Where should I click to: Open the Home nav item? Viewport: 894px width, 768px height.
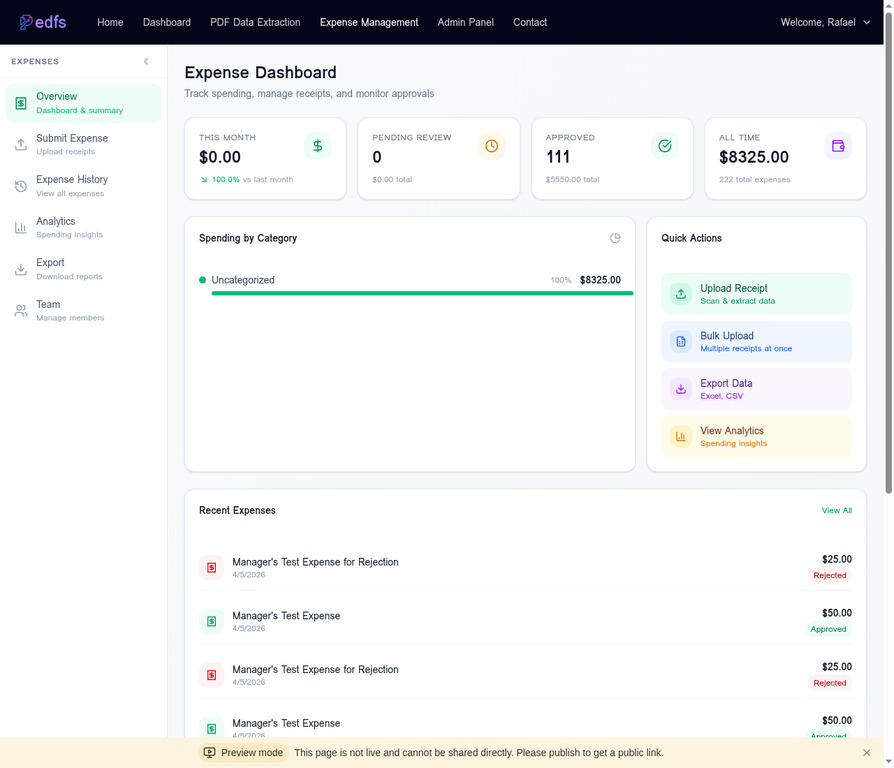(x=110, y=22)
